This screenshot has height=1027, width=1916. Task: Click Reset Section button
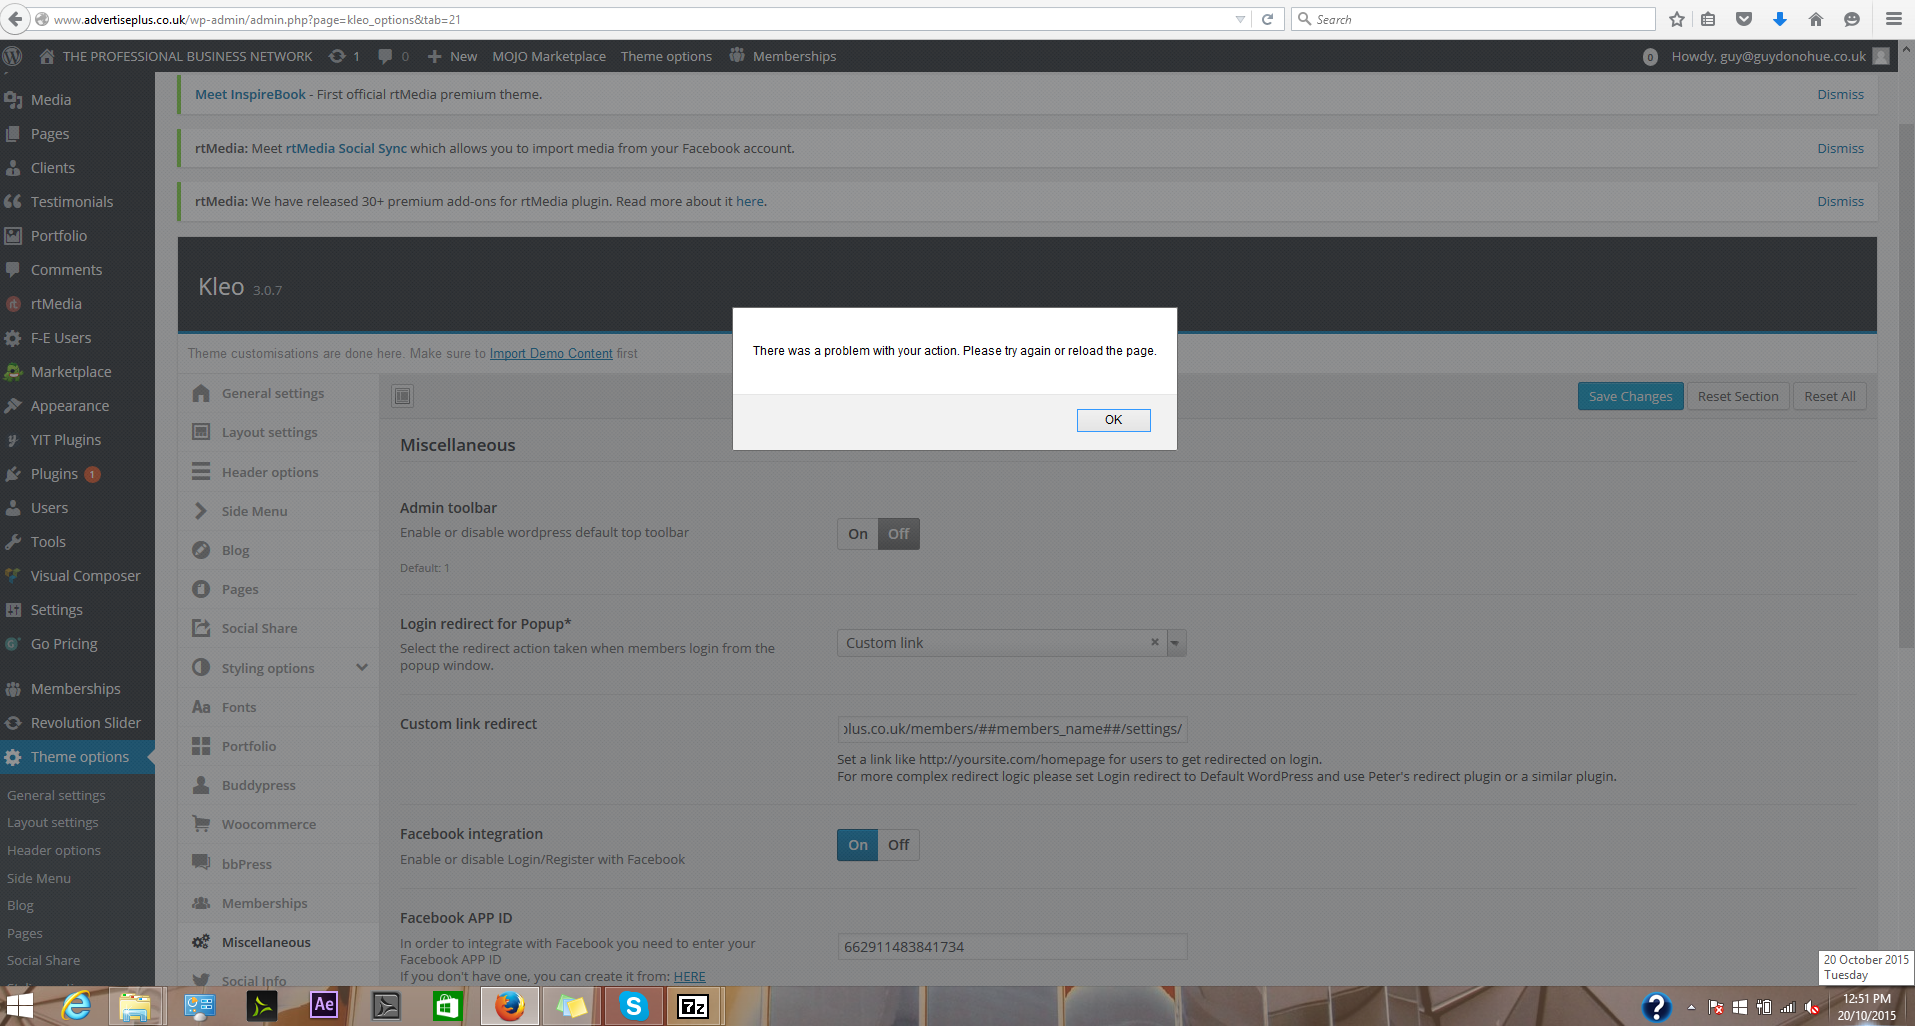pyautogui.click(x=1738, y=396)
